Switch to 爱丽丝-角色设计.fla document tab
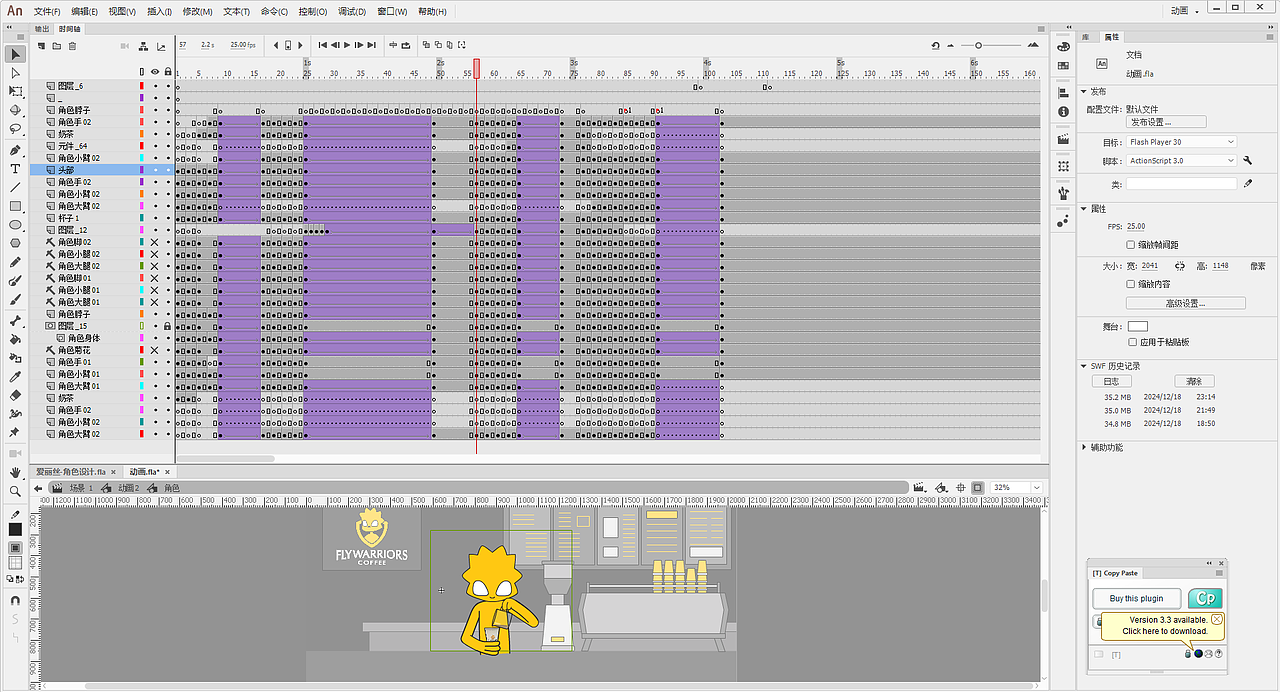The width and height of the screenshot is (1280, 692). [71, 471]
